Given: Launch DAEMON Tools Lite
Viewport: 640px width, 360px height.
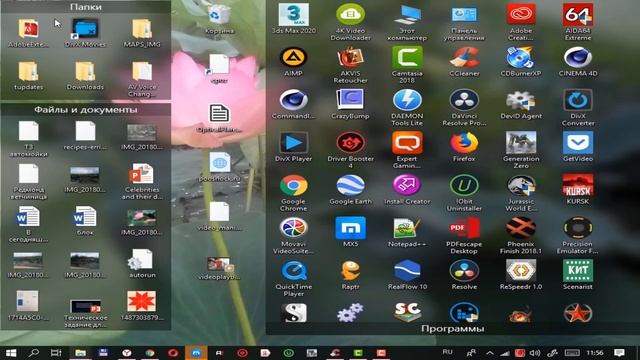Looking at the screenshot, I should click(407, 100).
